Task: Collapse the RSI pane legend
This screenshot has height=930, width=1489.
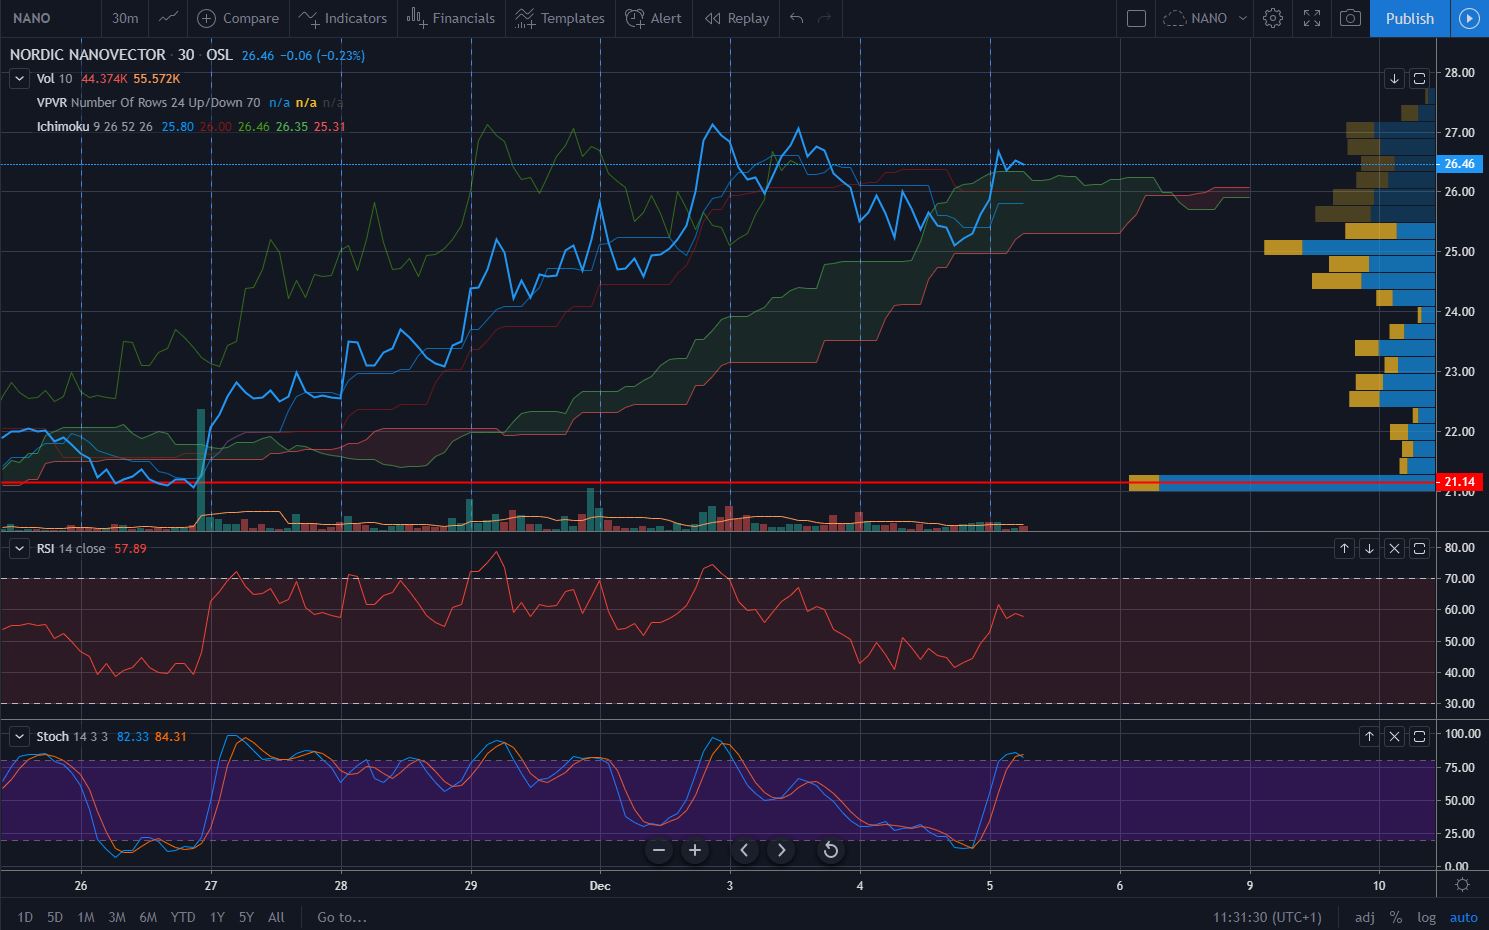Action: pyautogui.click(x=19, y=548)
